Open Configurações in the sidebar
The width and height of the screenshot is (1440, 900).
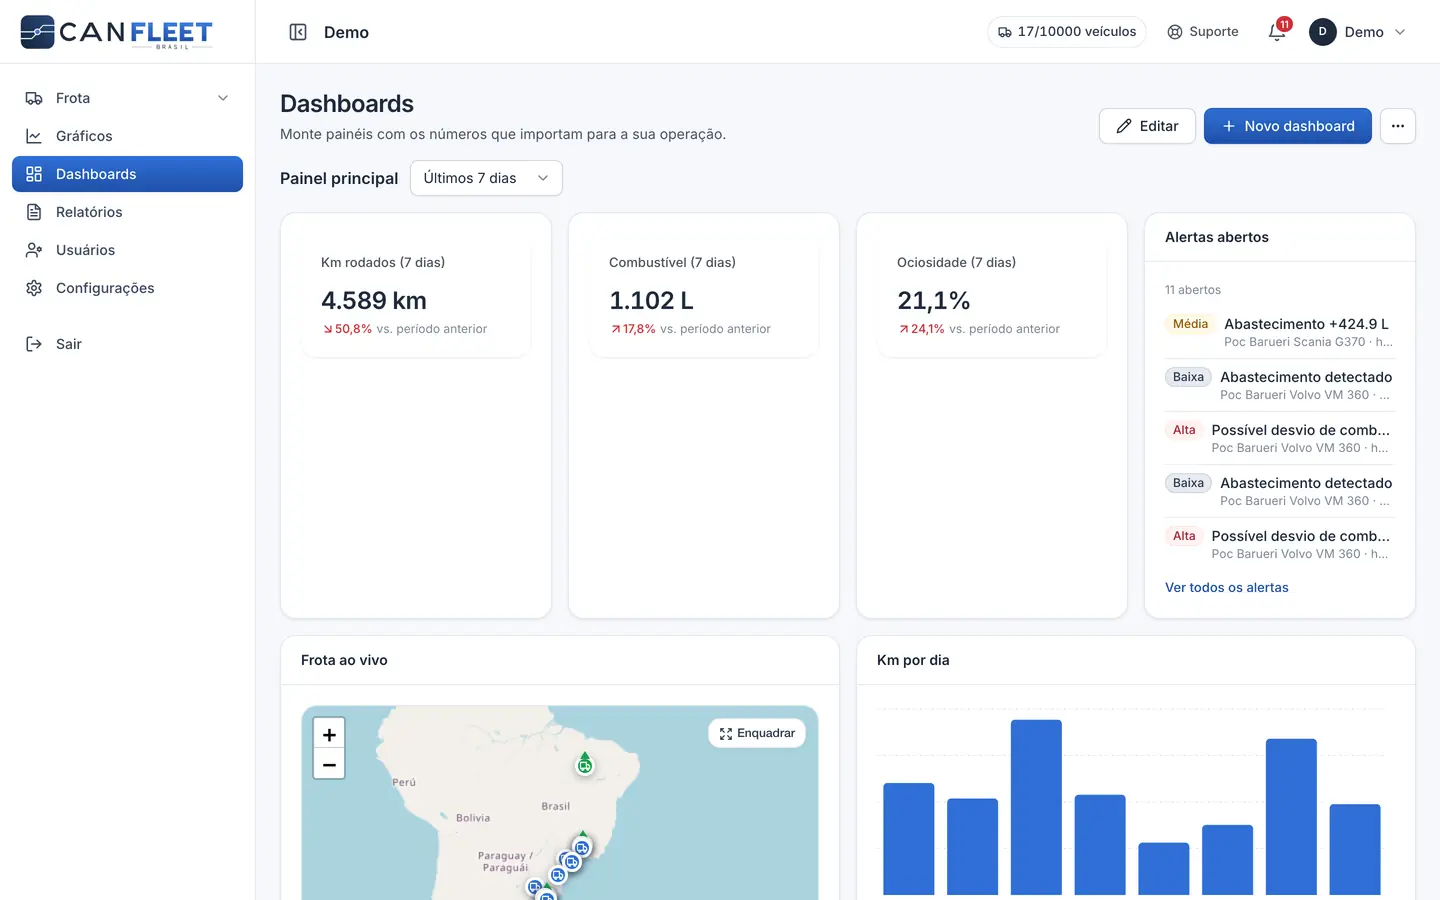127,288
